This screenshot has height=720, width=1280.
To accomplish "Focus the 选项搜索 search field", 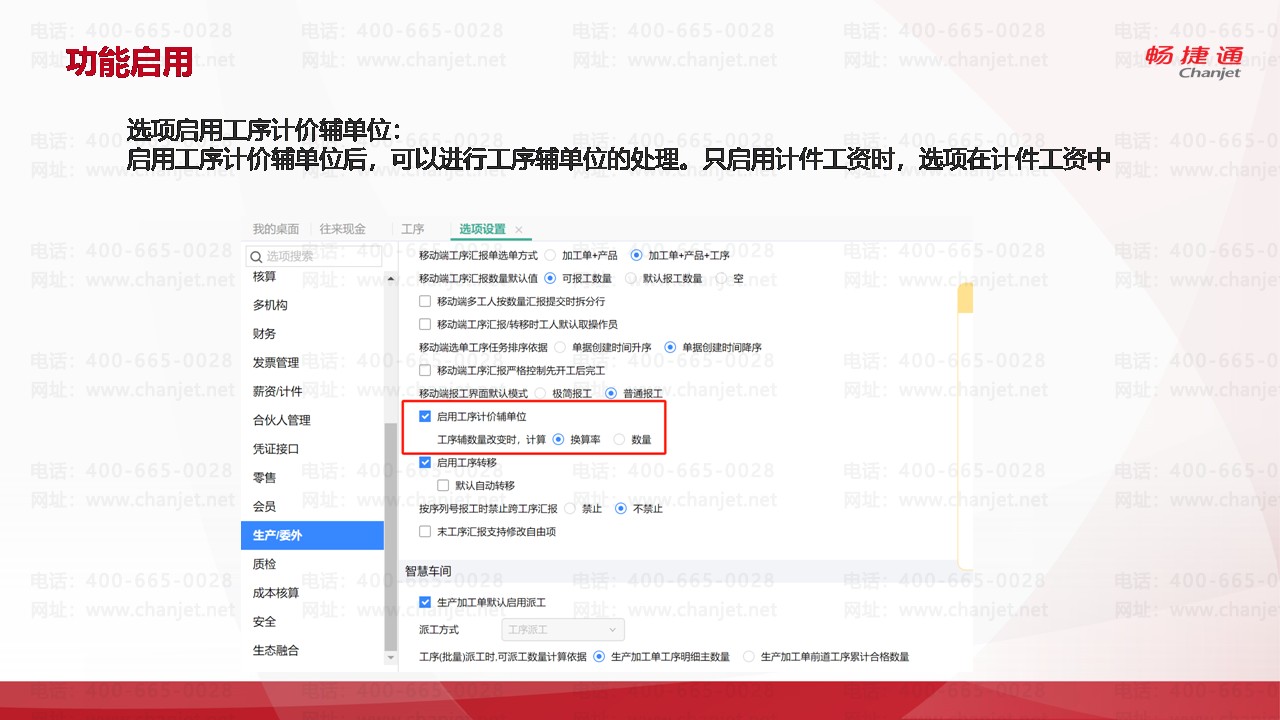I will (314, 256).
